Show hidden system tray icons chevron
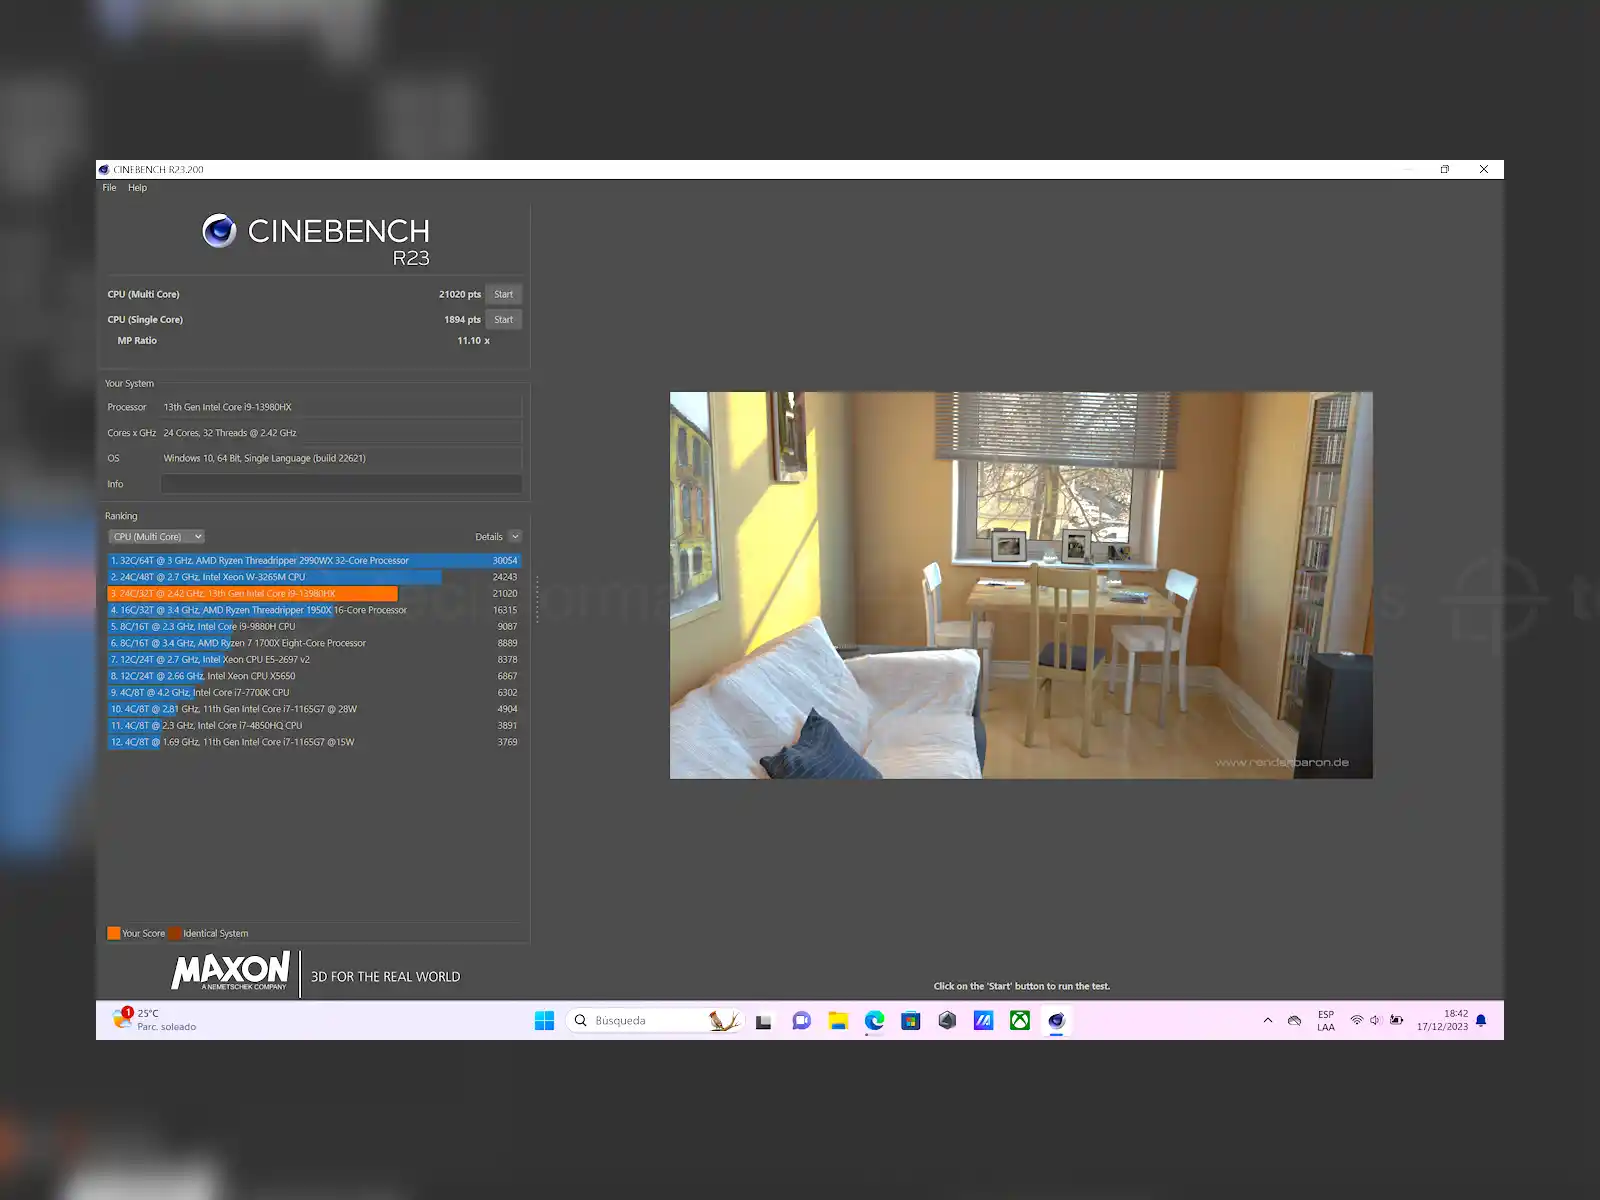The image size is (1600, 1200). tap(1268, 1020)
